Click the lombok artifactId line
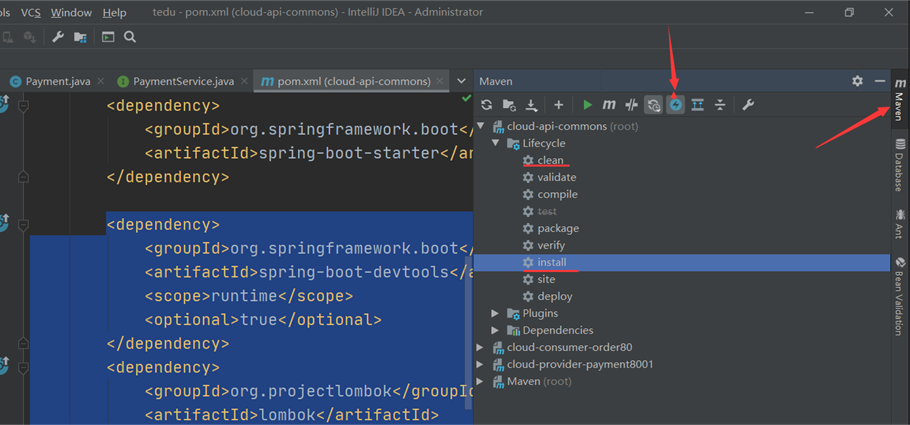910x425 pixels. point(292,415)
